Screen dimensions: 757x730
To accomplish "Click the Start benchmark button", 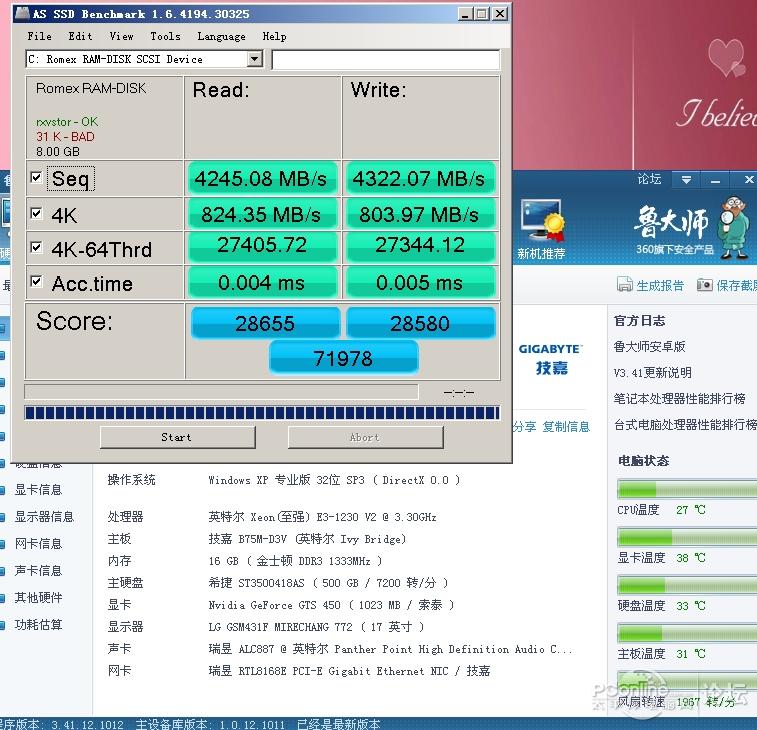I will tap(177, 437).
